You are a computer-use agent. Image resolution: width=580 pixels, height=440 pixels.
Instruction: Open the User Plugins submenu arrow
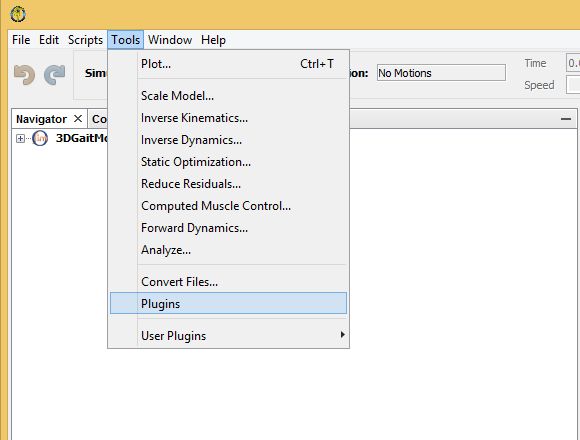(x=343, y=335)
